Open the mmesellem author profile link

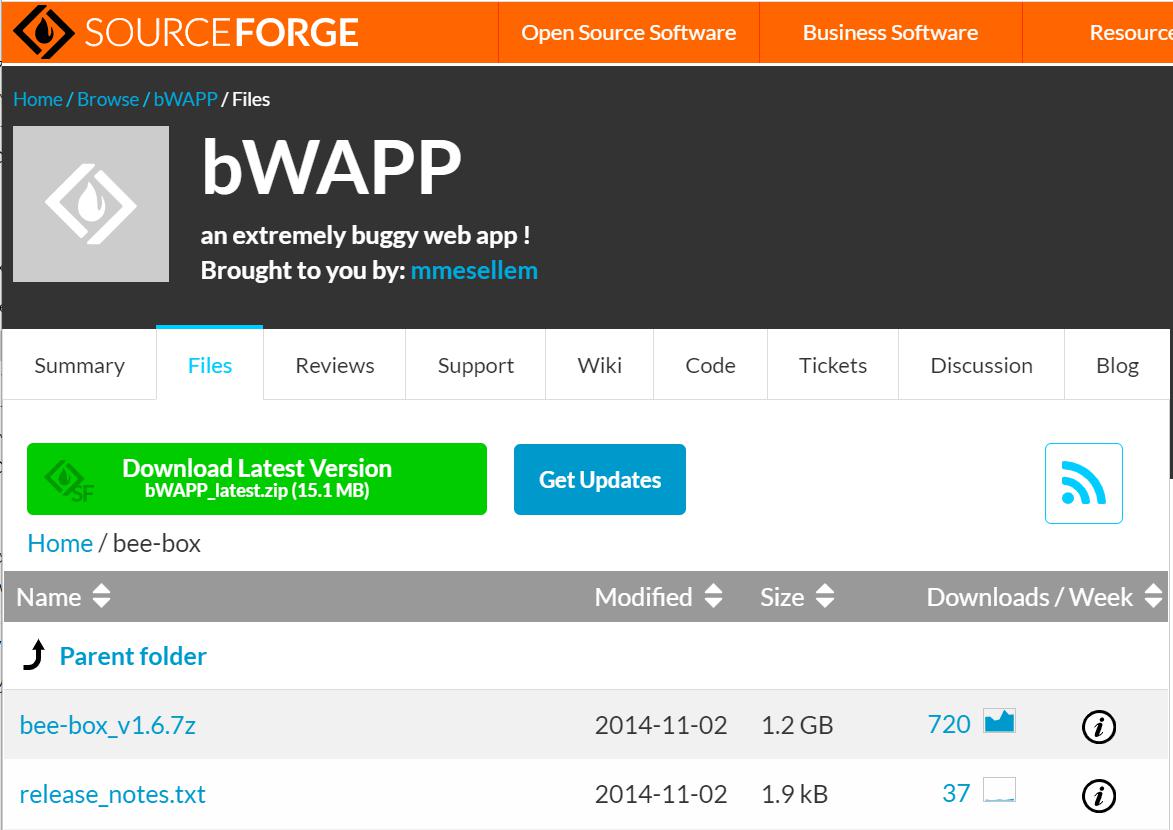click(x=473, y=270)
